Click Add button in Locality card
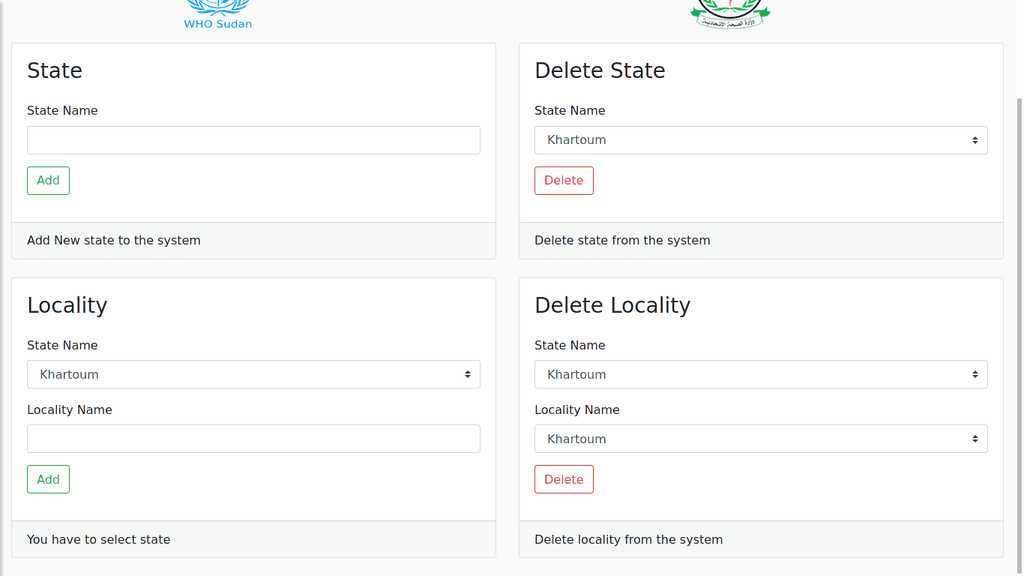 48,479
